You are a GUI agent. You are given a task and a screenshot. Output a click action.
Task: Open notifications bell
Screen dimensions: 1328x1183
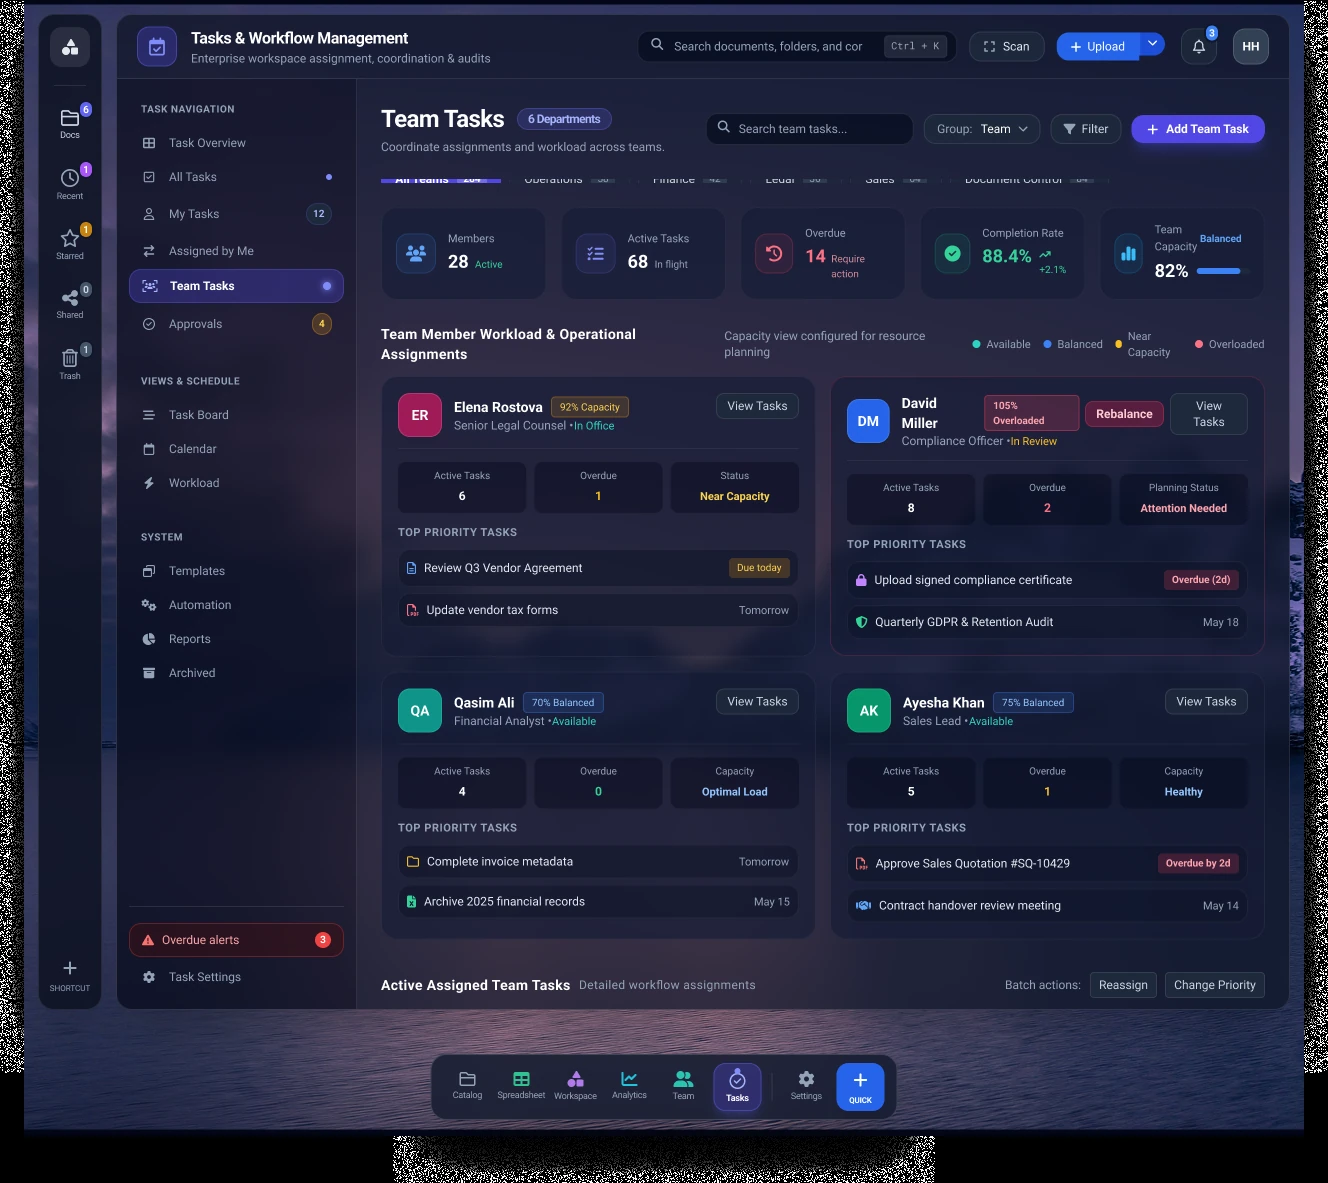(1199, 46)
